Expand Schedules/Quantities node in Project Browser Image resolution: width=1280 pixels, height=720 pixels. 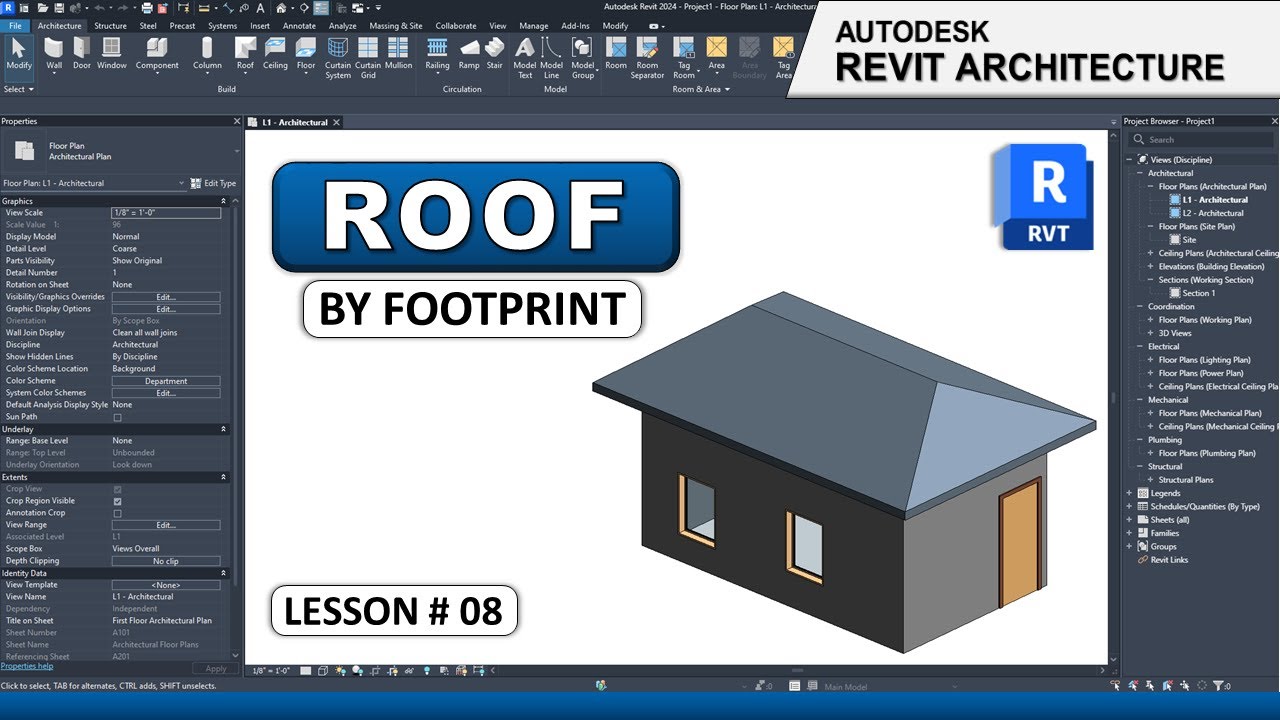point(1130,506)
